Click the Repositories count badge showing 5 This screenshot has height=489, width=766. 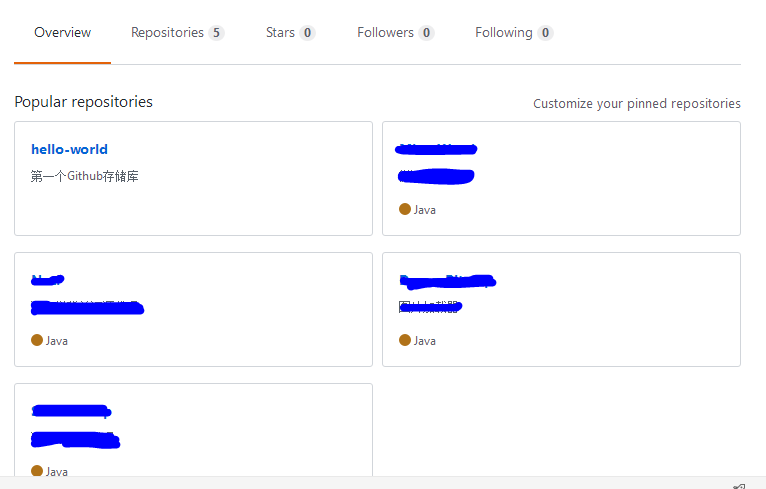coord(216,33)
